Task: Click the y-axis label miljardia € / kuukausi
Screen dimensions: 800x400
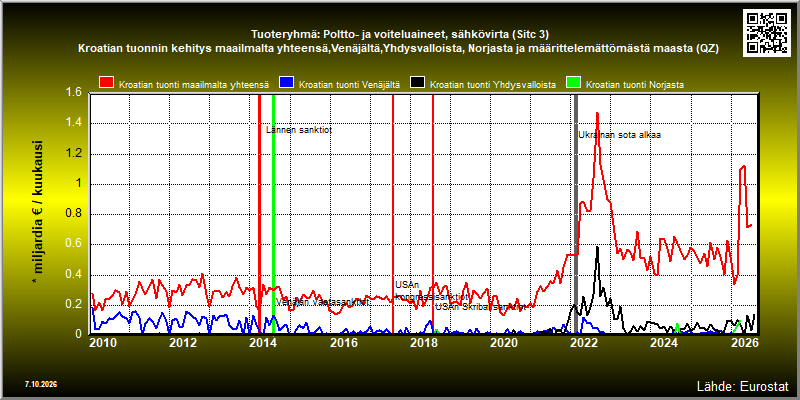Action: tap(37, 212)
